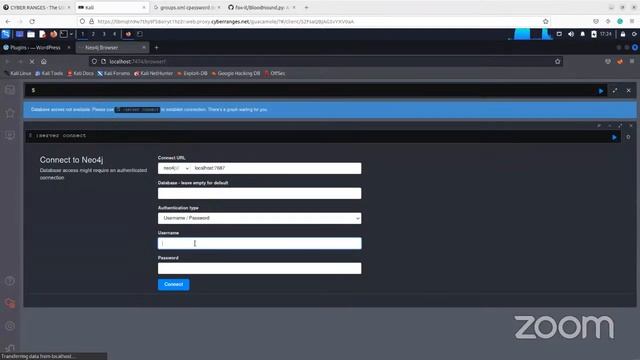Image resolution: width=640 pixels, height=360 pixels.
Task: Open the Authentication type dropdown
Action: [260, 218]
